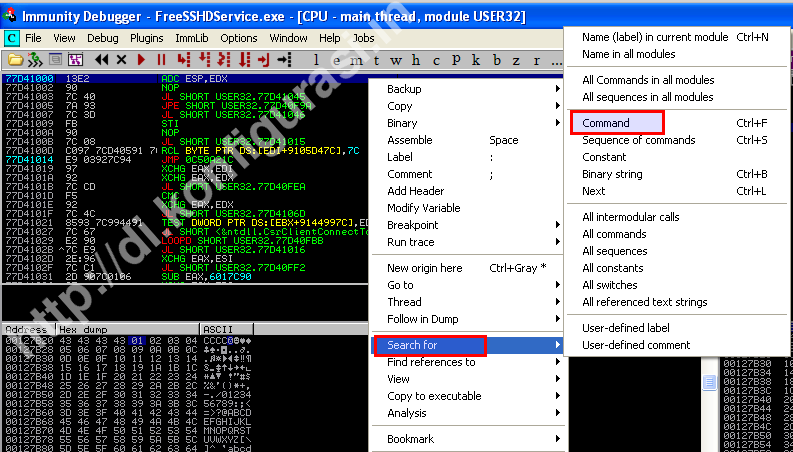
Task: Select Sequence of commands entry
Action: (675, 140)
